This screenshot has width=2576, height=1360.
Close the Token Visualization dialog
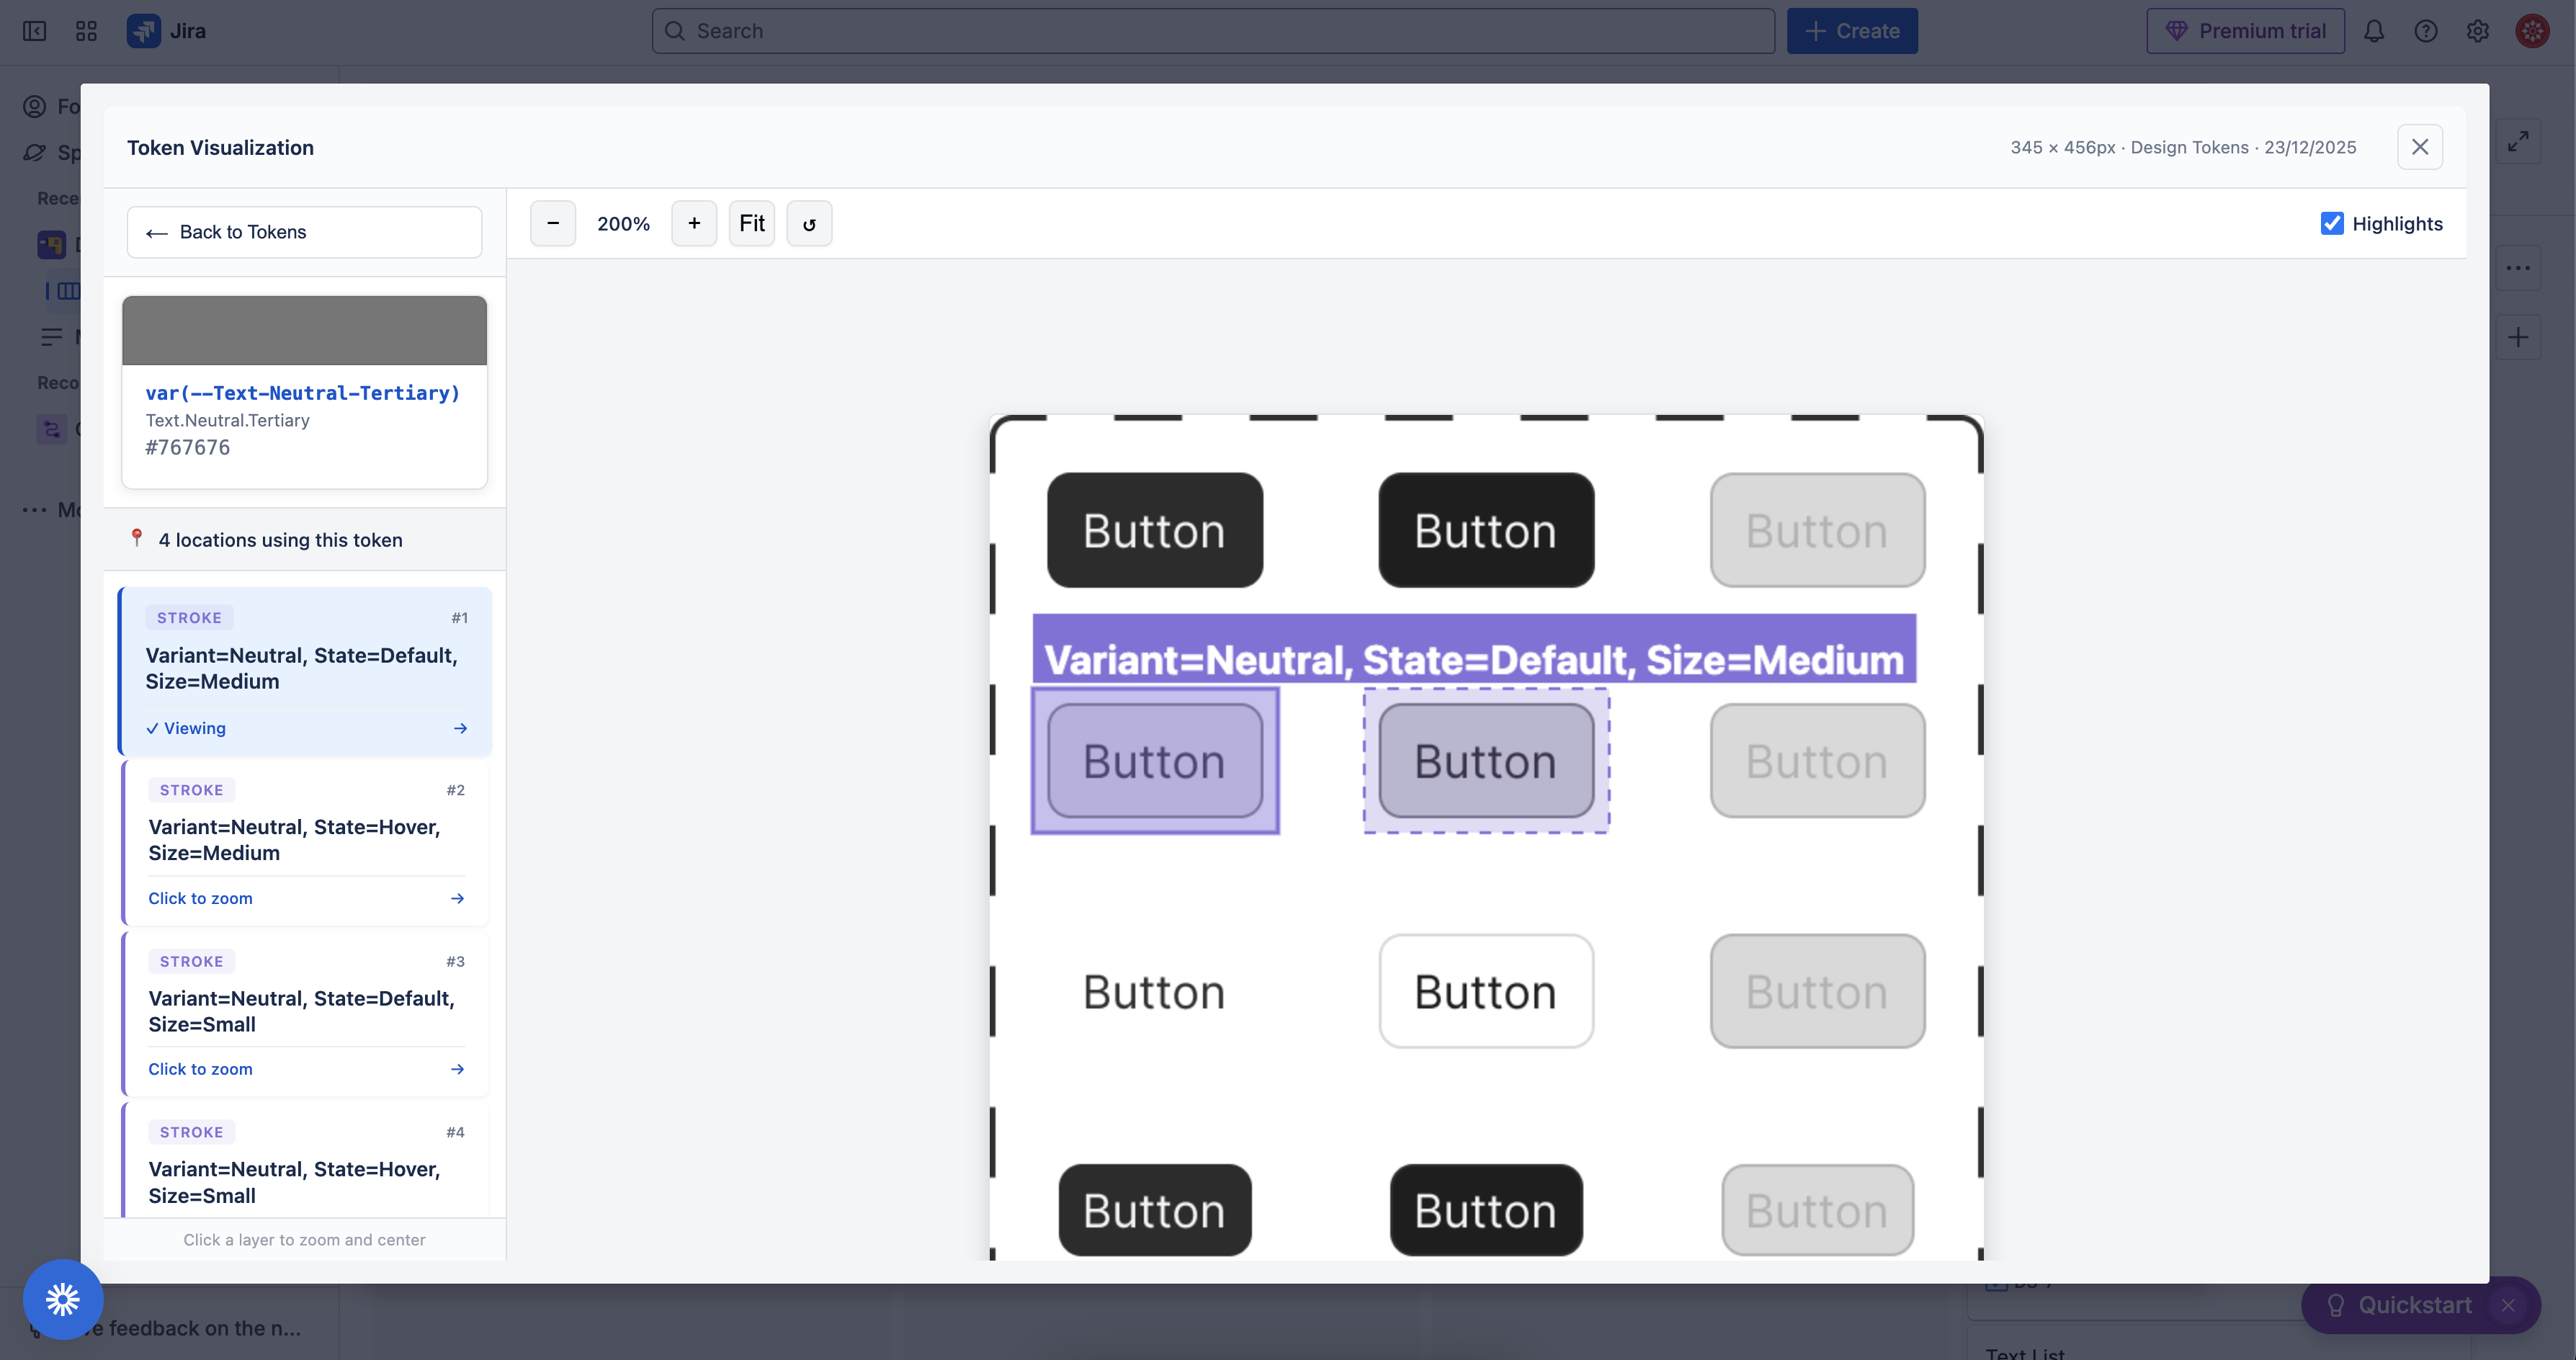[x=2420, y=147]
